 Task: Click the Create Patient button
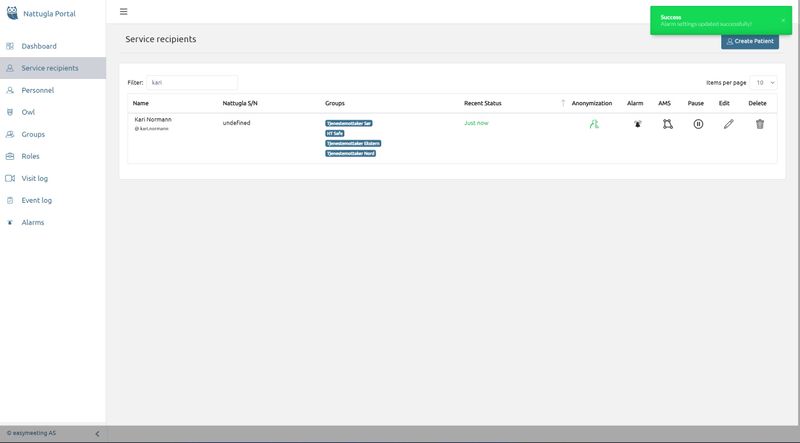pyautogui.click(x=750, y=41)
